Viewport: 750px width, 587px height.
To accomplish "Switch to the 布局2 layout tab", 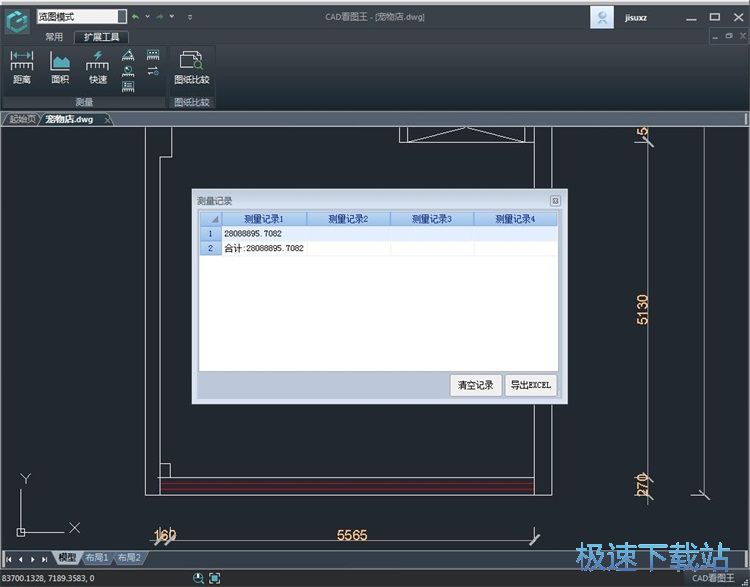I will tap(129, 558).
